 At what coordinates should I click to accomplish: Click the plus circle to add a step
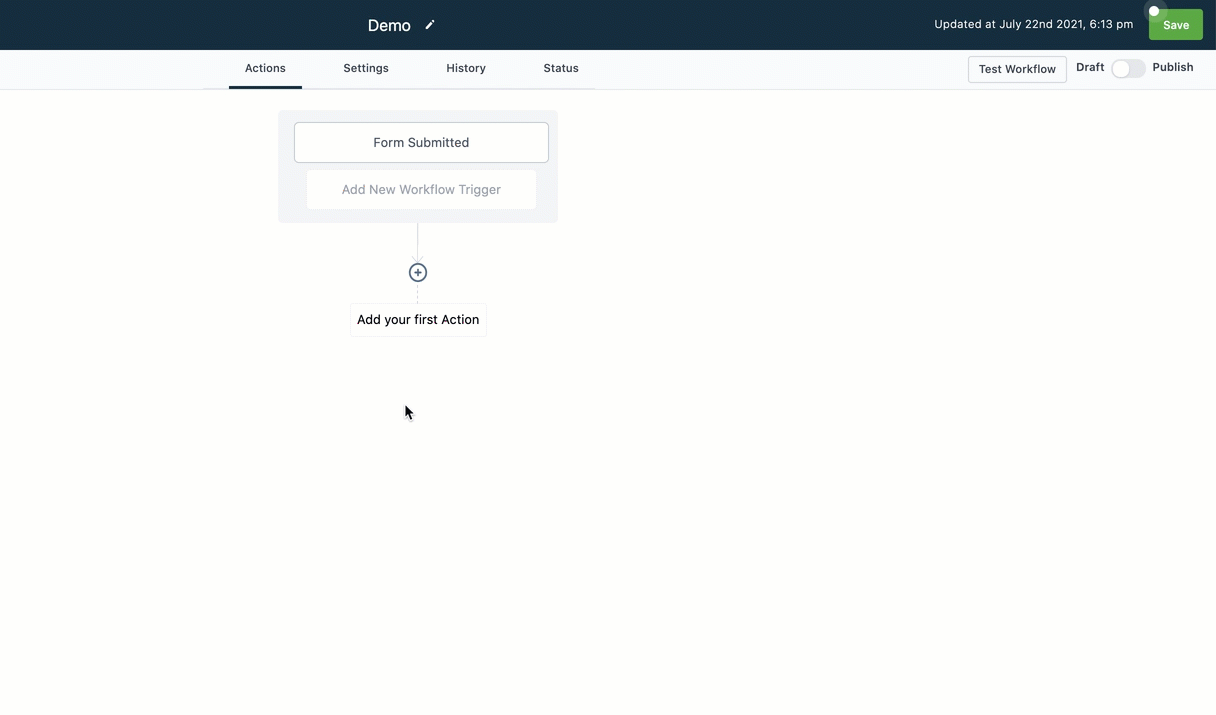(x=418, y=272)
